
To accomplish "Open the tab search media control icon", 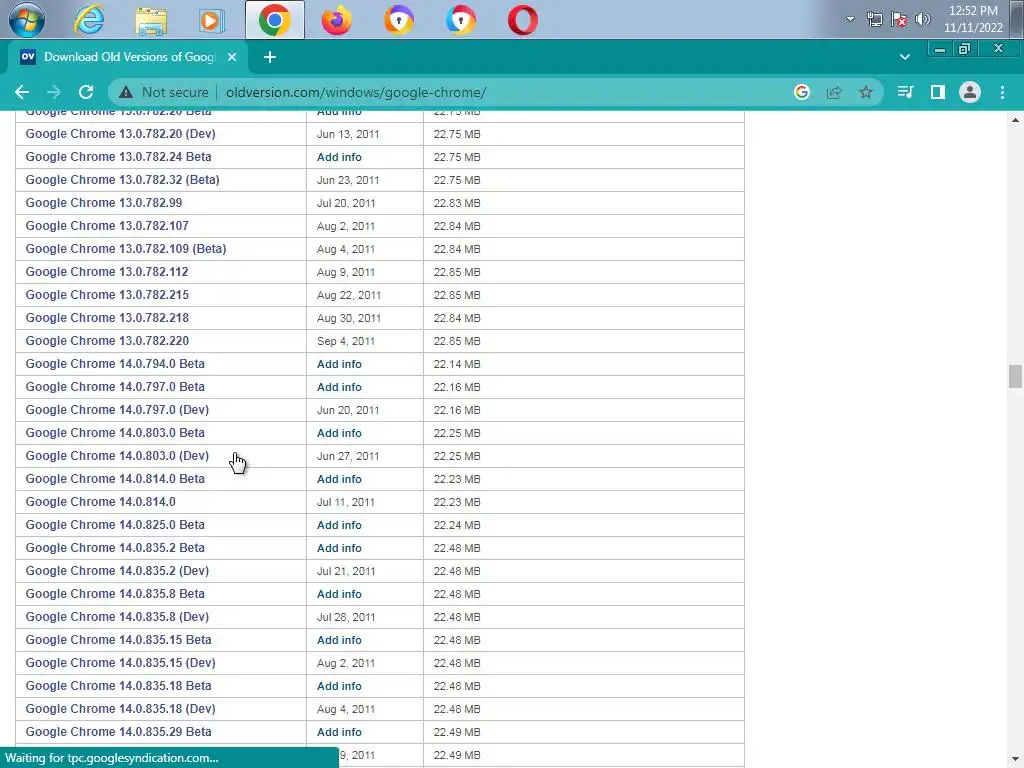I will [x=905, y=92].
